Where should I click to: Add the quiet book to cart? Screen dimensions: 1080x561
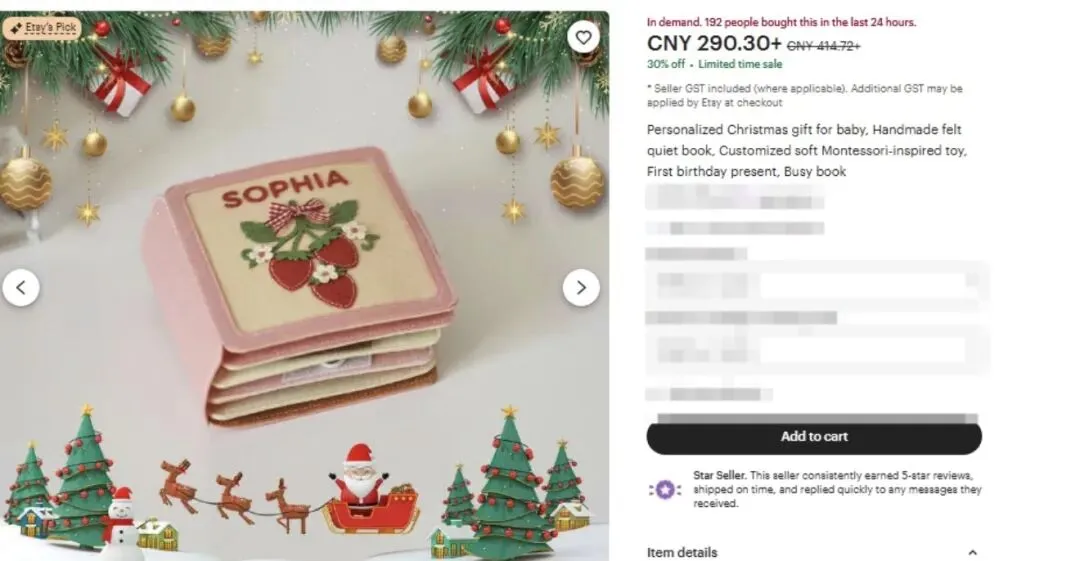pos(814,436)
